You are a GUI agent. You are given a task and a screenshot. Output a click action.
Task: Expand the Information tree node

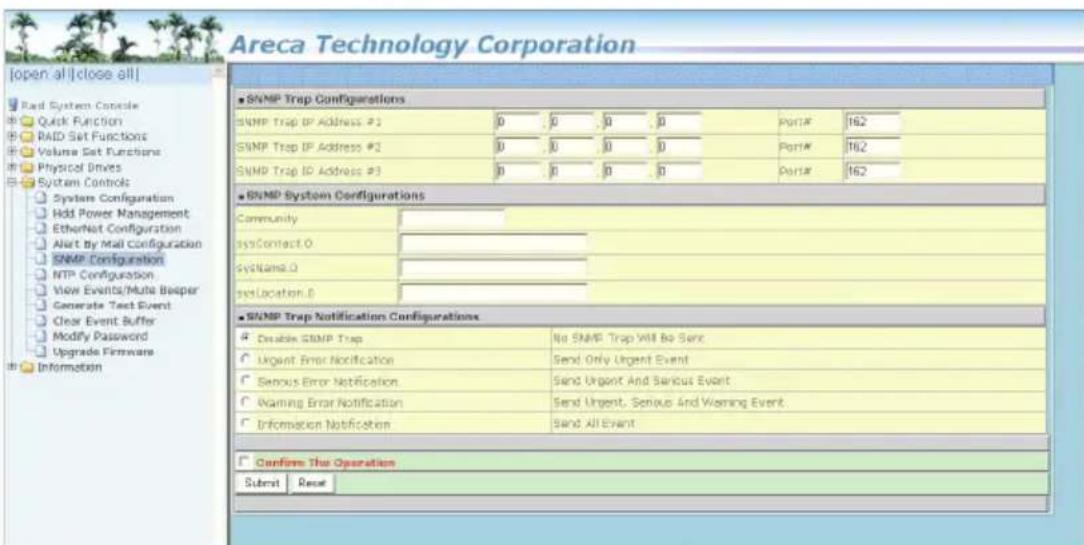pyautogui.click(x=10, y=367)
